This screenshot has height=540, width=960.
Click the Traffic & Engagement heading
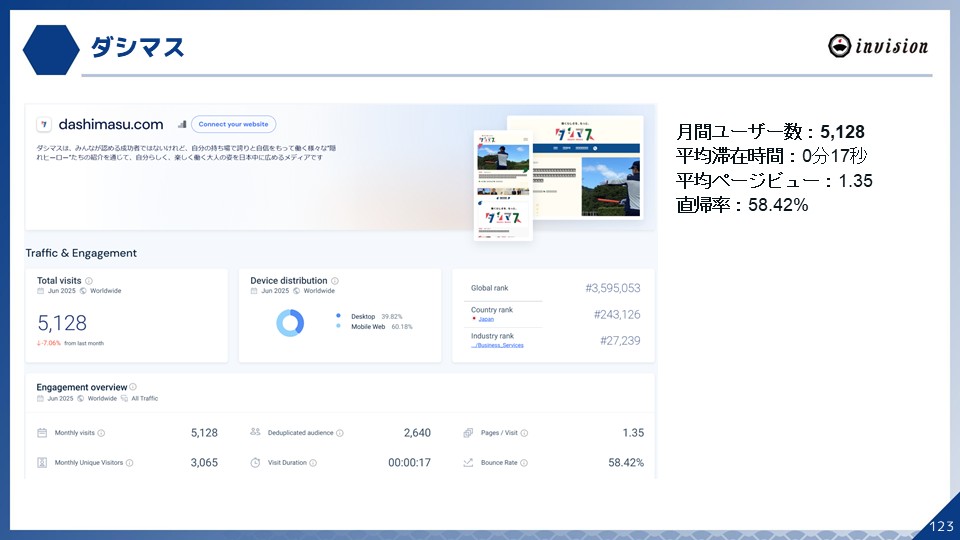pyautogui.click(x=81, y=253)
